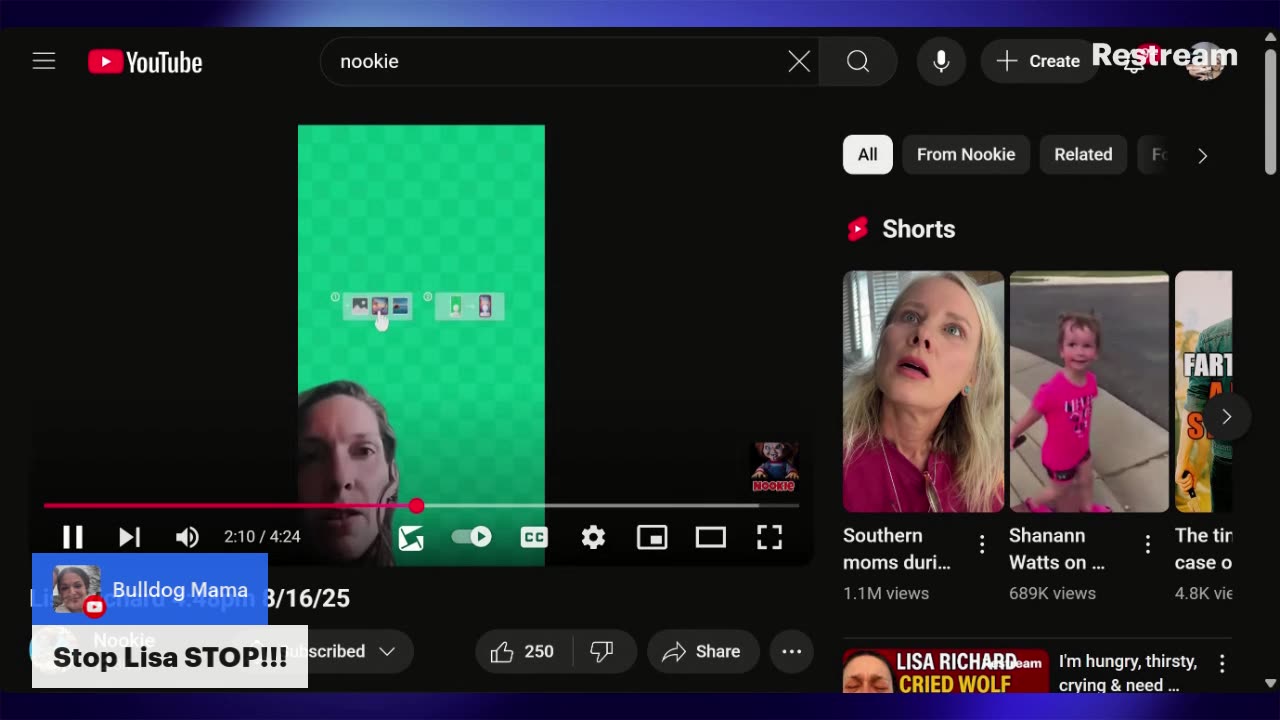Screen dimensions: 1280x720
Task: Open the Southern moms short thumbnail
Action: pyautogui.click(x=923, y=391)
